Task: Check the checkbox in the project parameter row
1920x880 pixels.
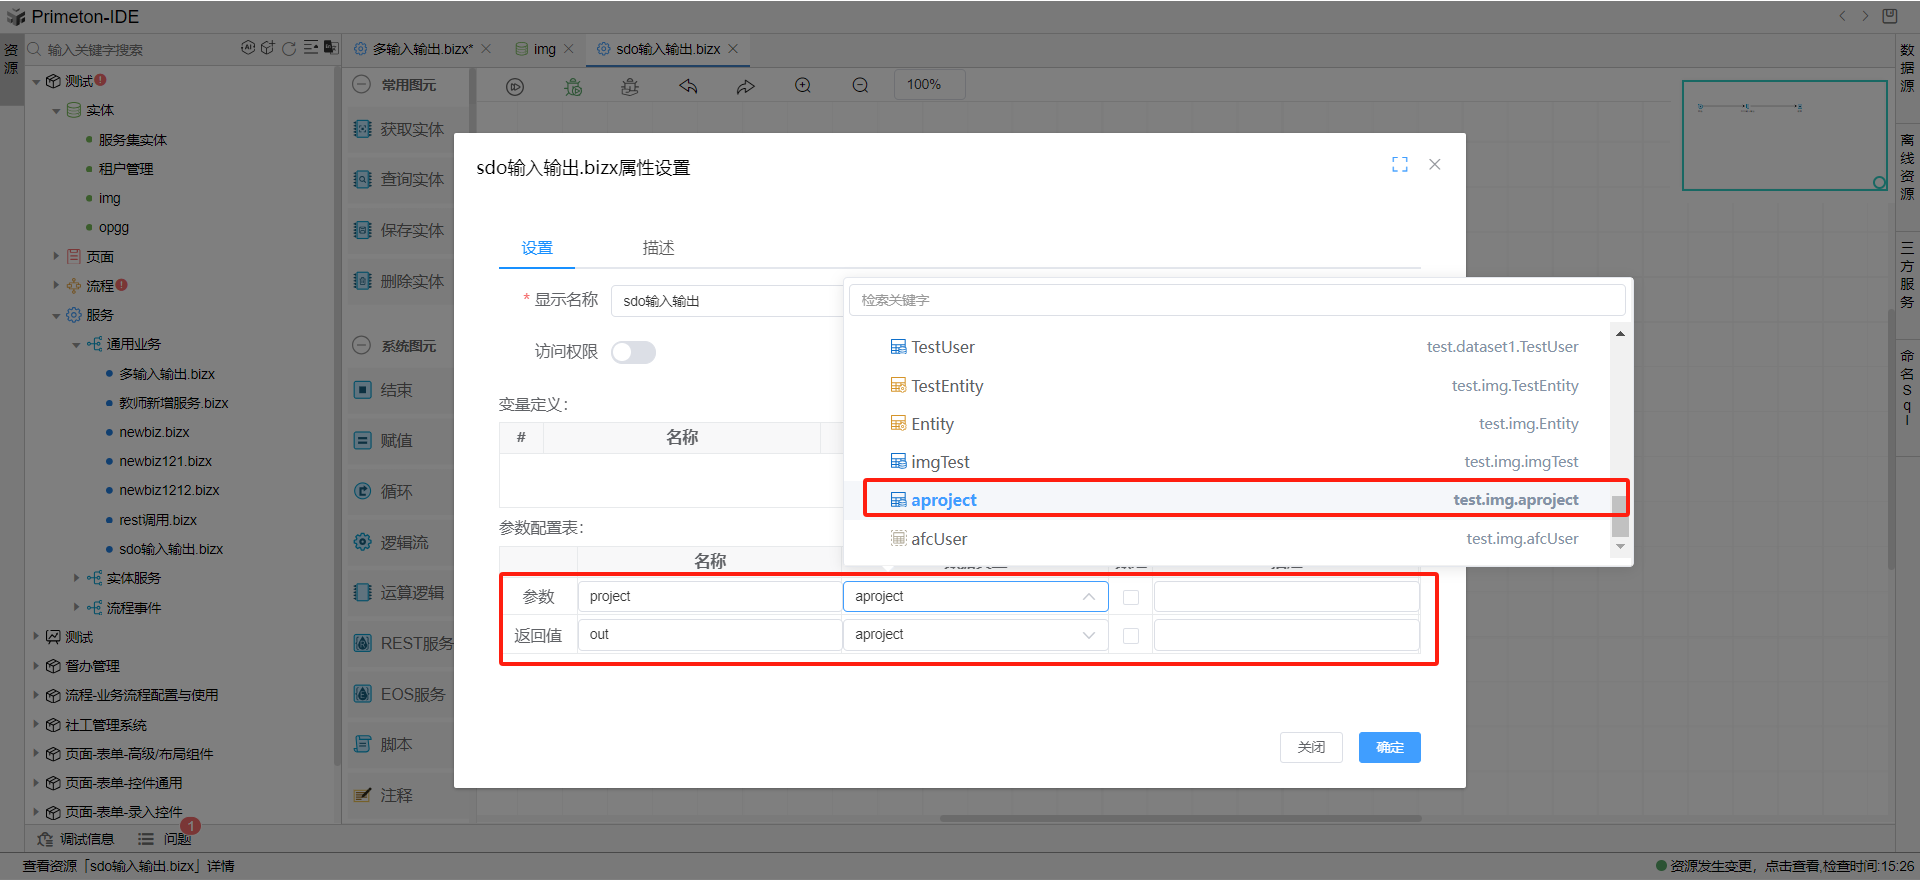Action: coord(1131,597)
